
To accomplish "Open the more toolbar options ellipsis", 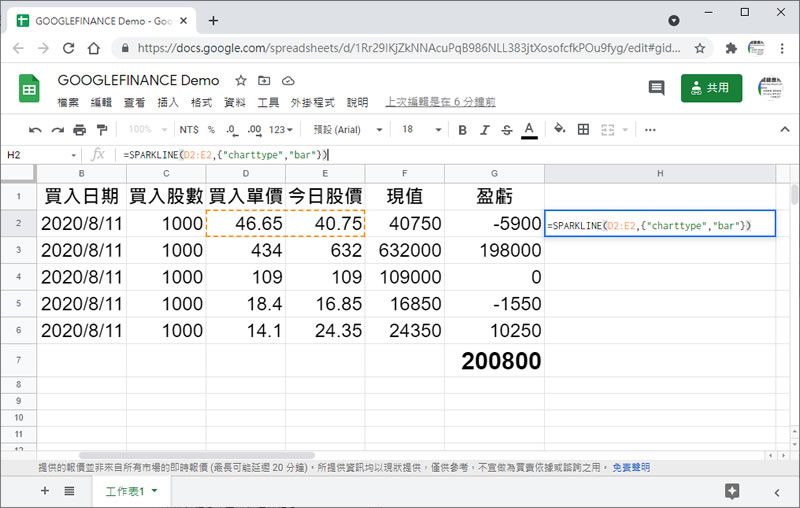I will [x=650, y=130].
